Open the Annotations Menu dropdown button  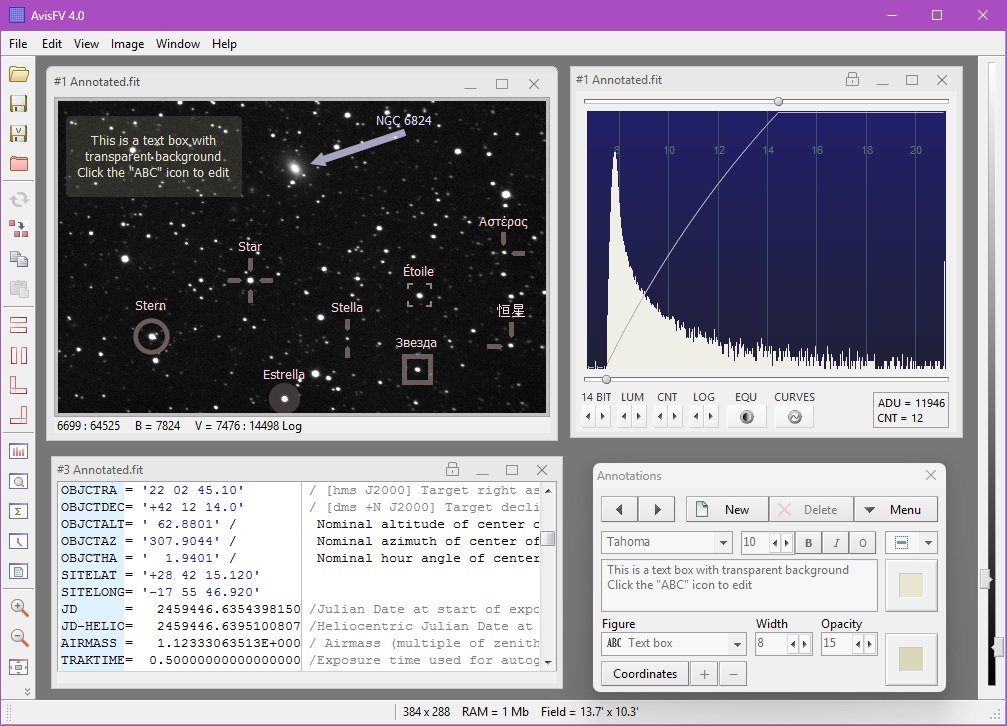click(x=894, y=509)
